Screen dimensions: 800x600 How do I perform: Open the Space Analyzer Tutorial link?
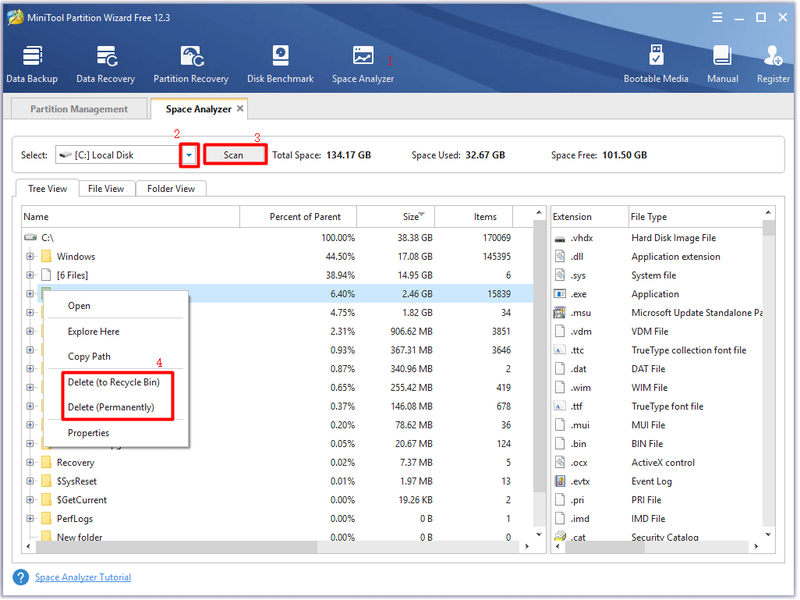click(83, 578)
